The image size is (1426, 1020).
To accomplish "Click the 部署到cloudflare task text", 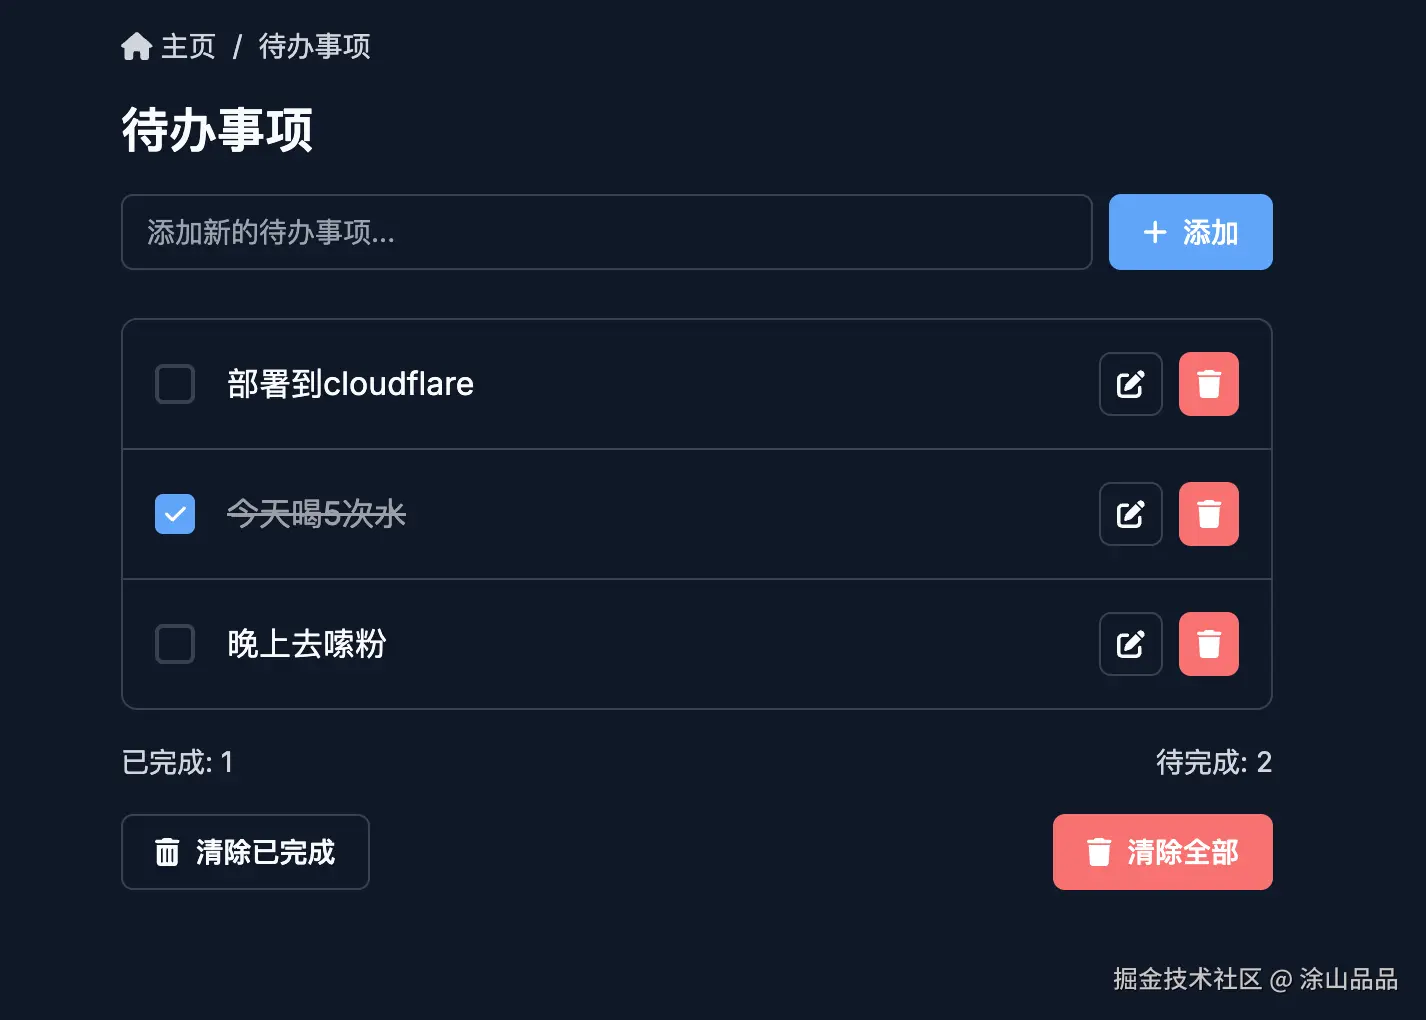I will (x=350, y=384).
